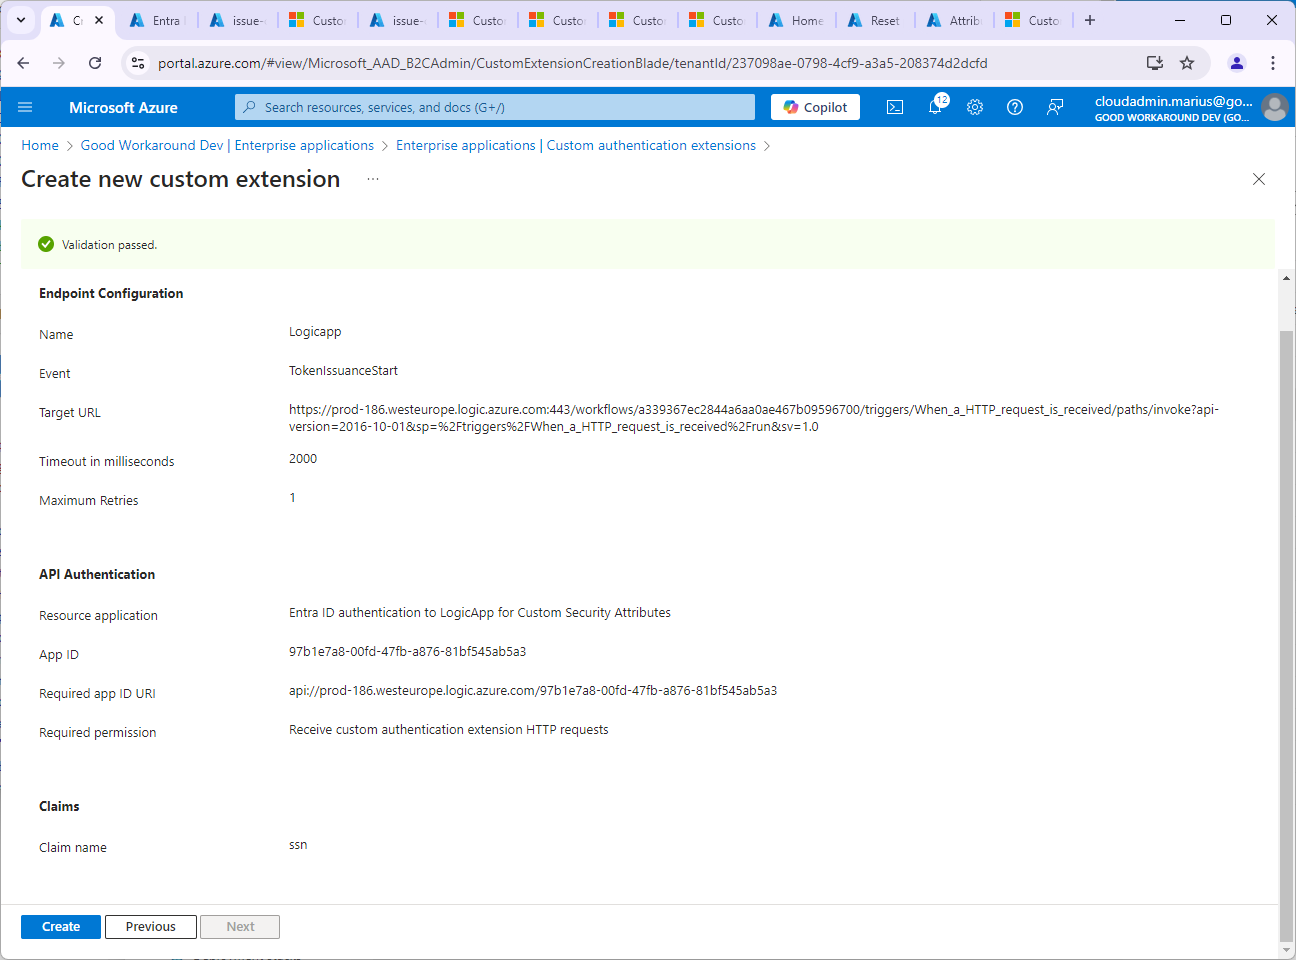Open portal settings gear
Screen dimensions: 1296x960
tap(975, 107)
